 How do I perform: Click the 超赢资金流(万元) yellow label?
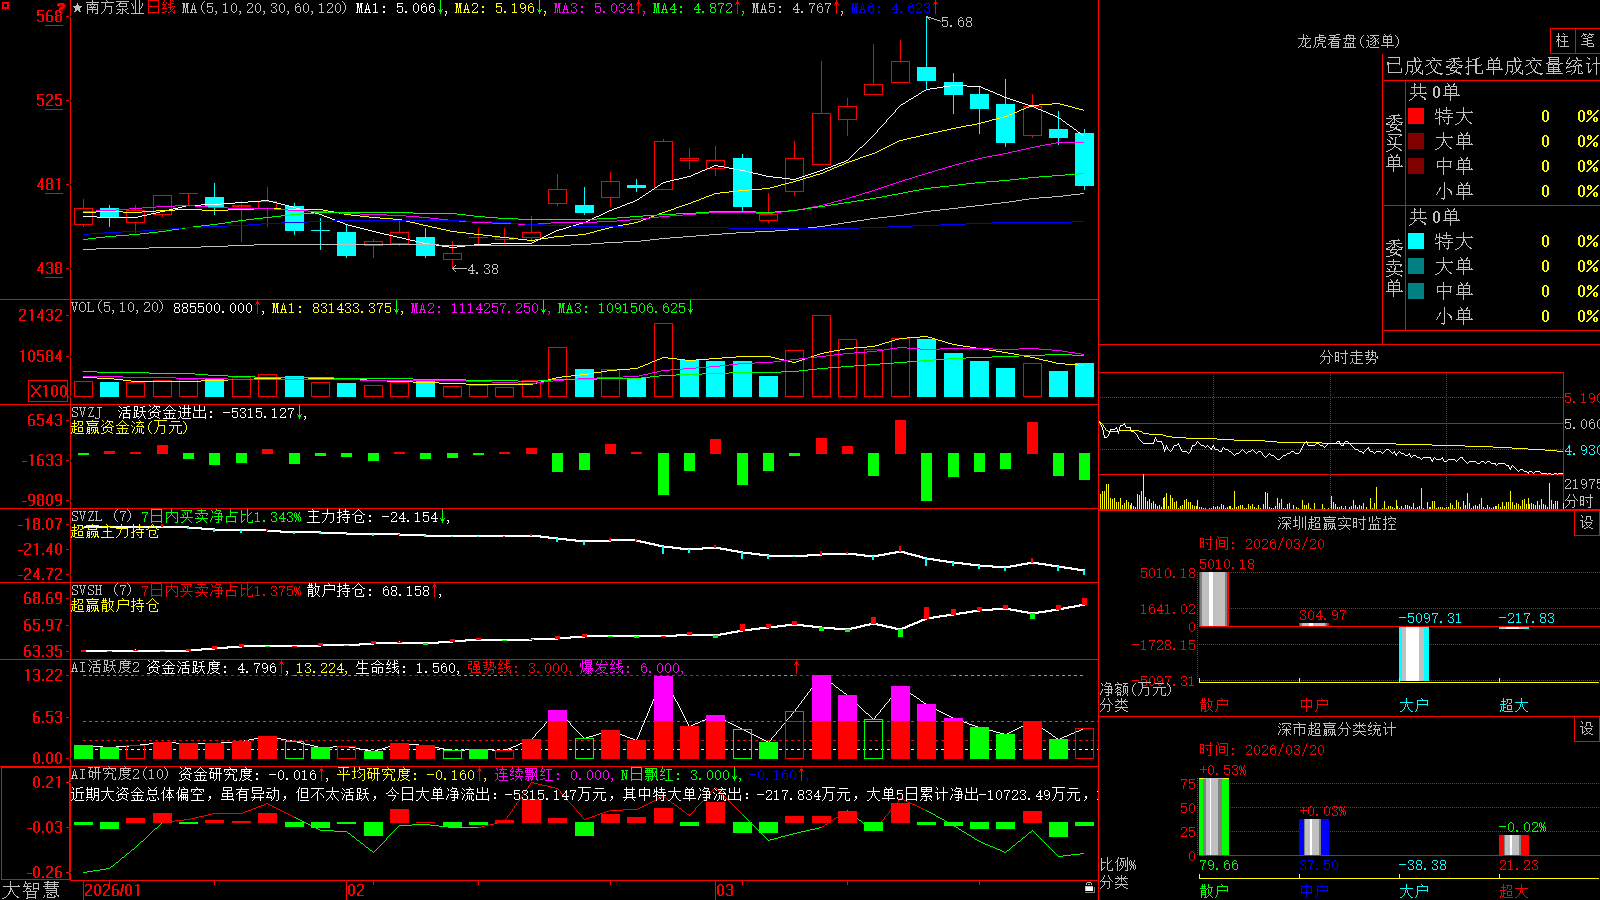[129, 427]
